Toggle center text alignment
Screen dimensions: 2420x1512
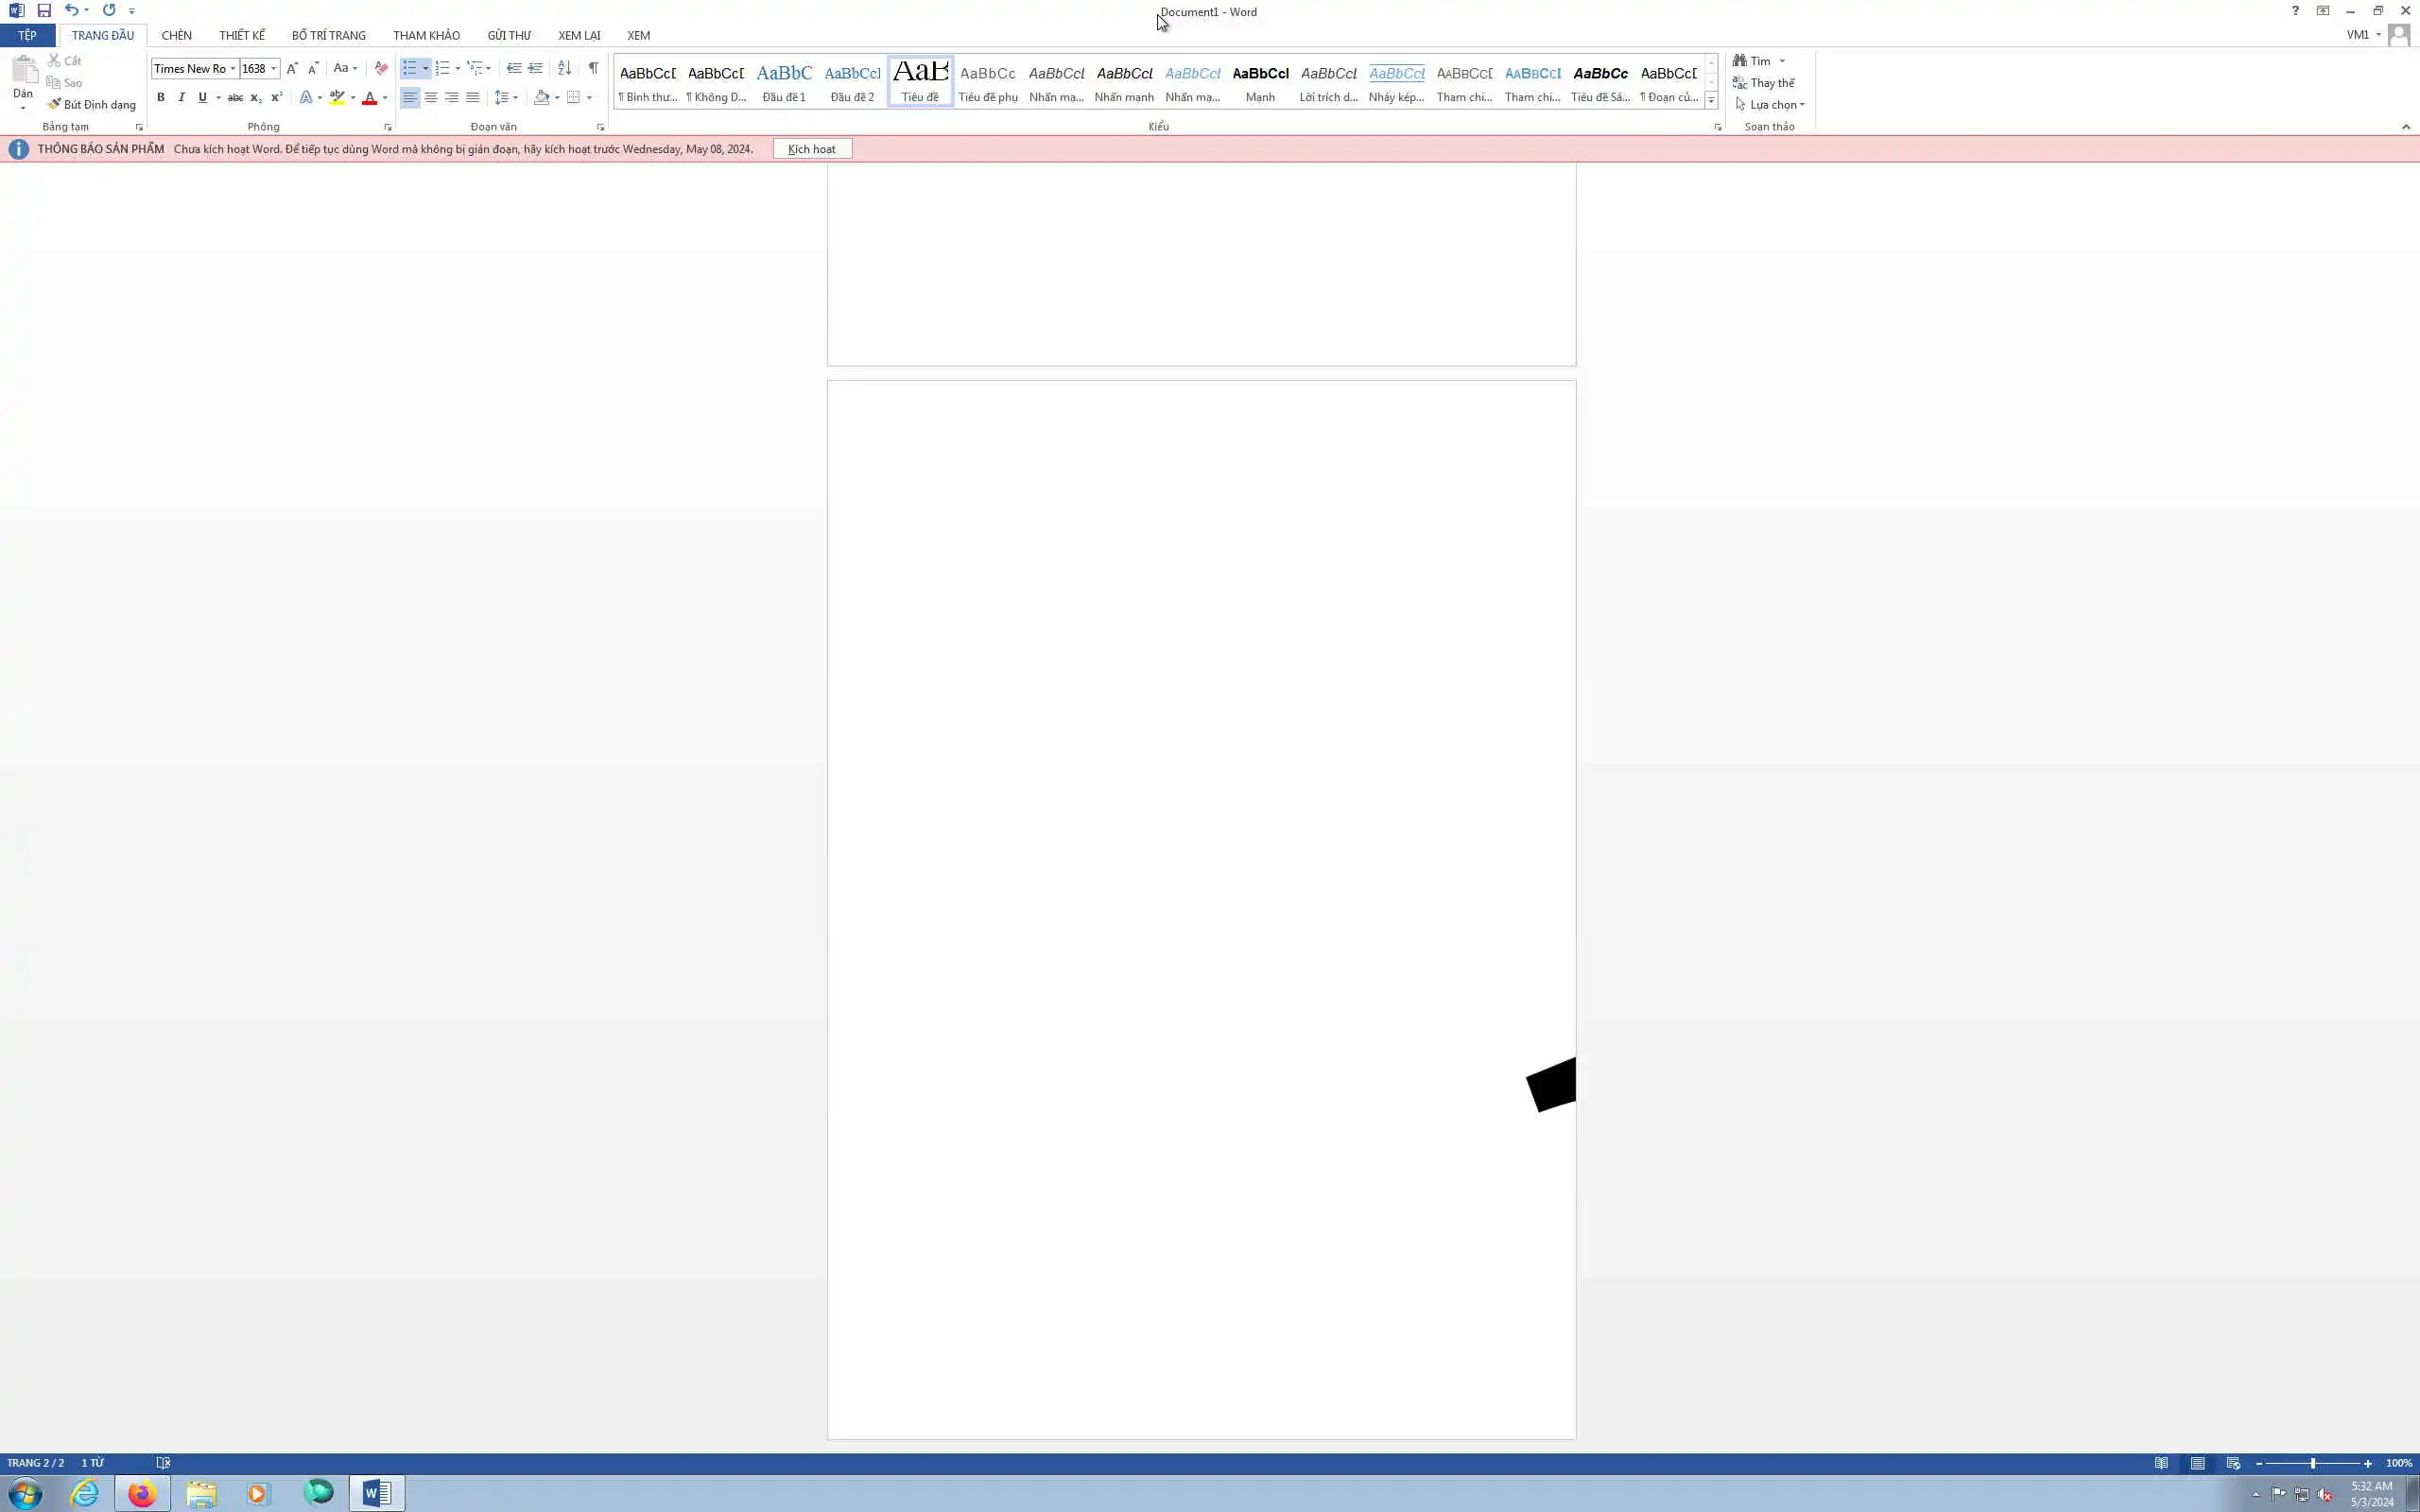[431, 97]
